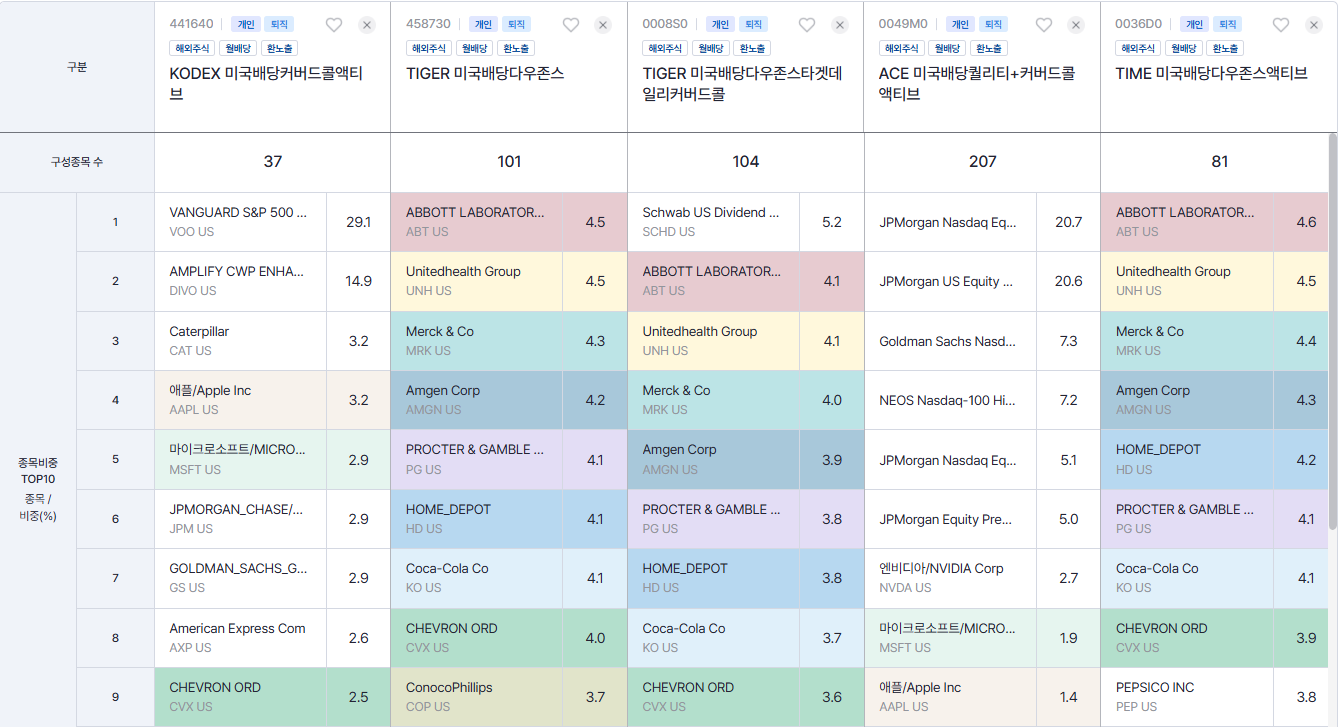
Task: Click the 월배당 tag in the KODEX column
Action: pyautogui.click(x=238, y=48)
